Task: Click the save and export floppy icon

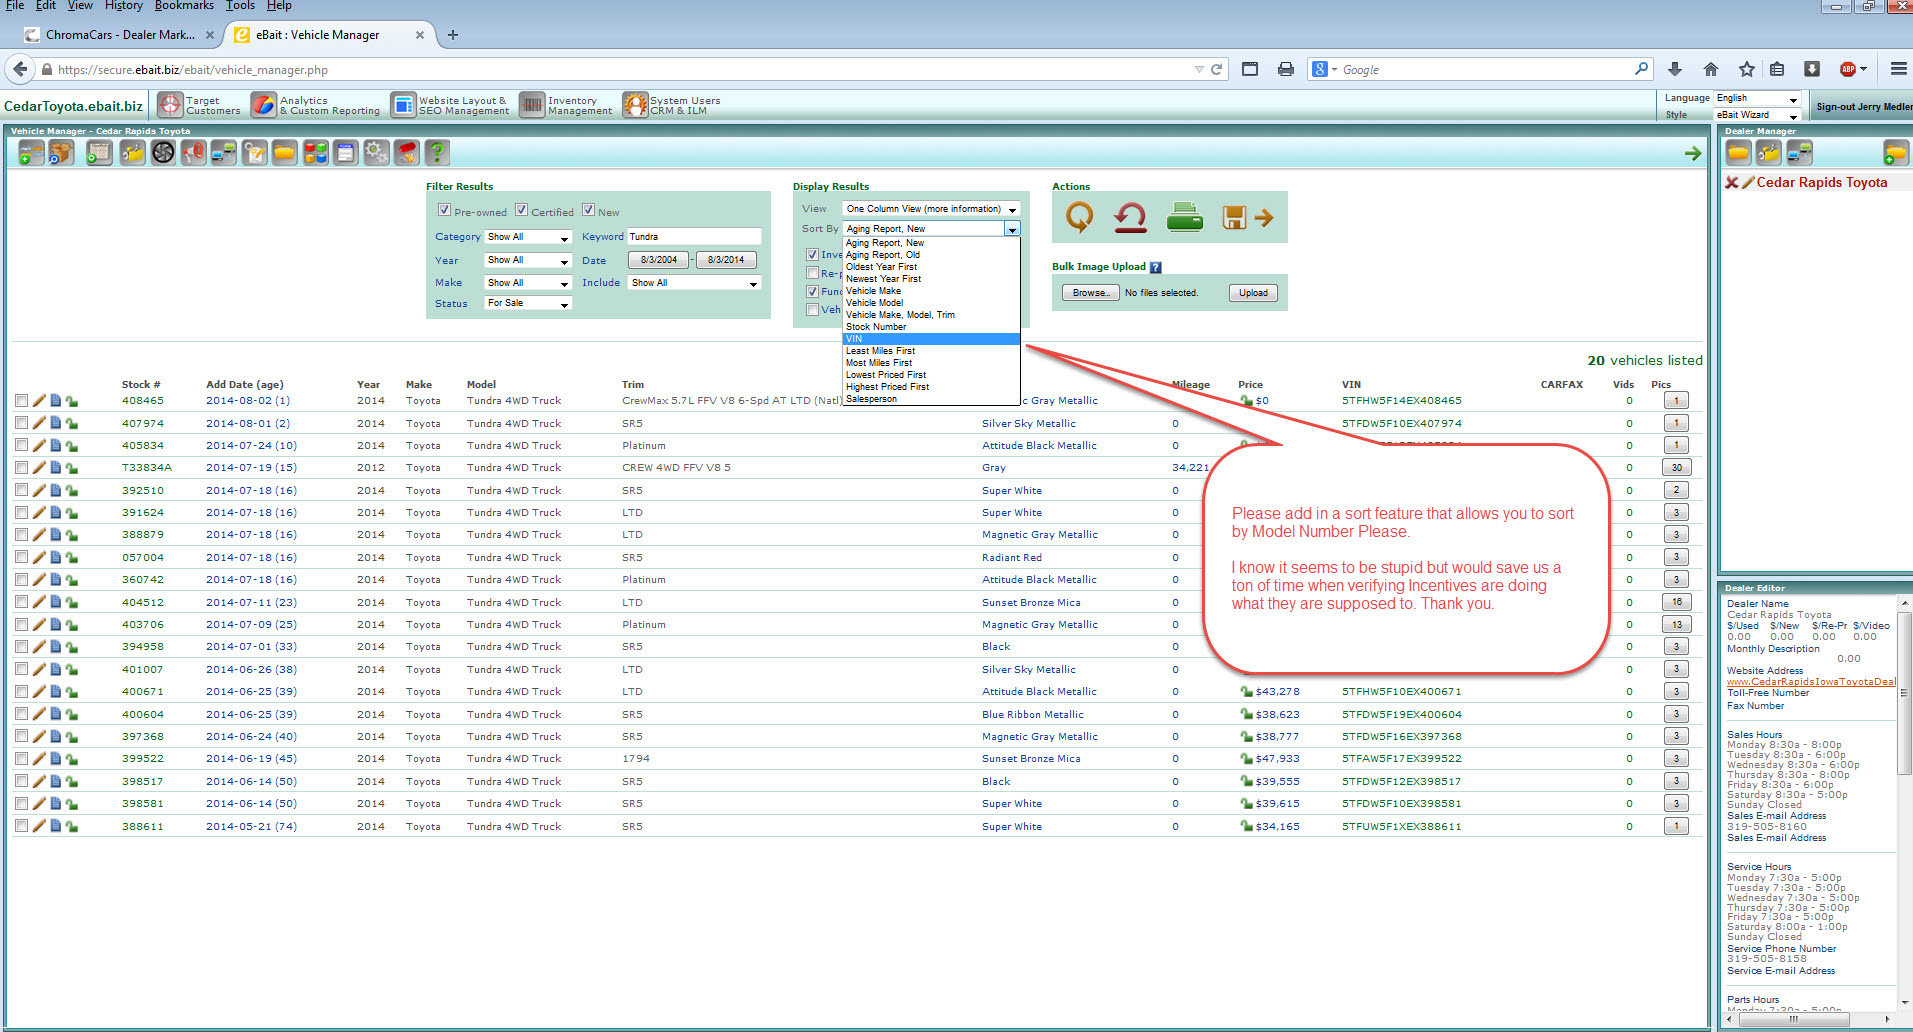Action: click(1247, 217)
